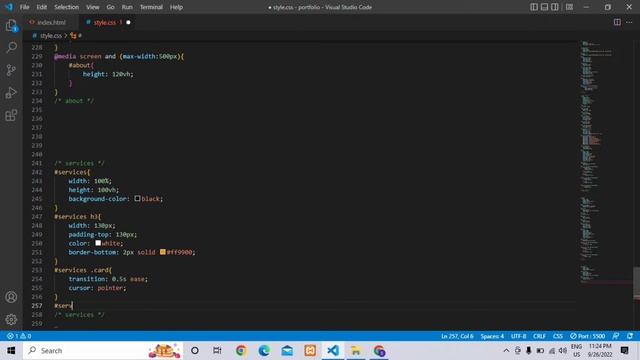Image resolution: width=640 pixels, height=360 pixels.
Task: Open the View menu
Action: (x=93, y=7)
